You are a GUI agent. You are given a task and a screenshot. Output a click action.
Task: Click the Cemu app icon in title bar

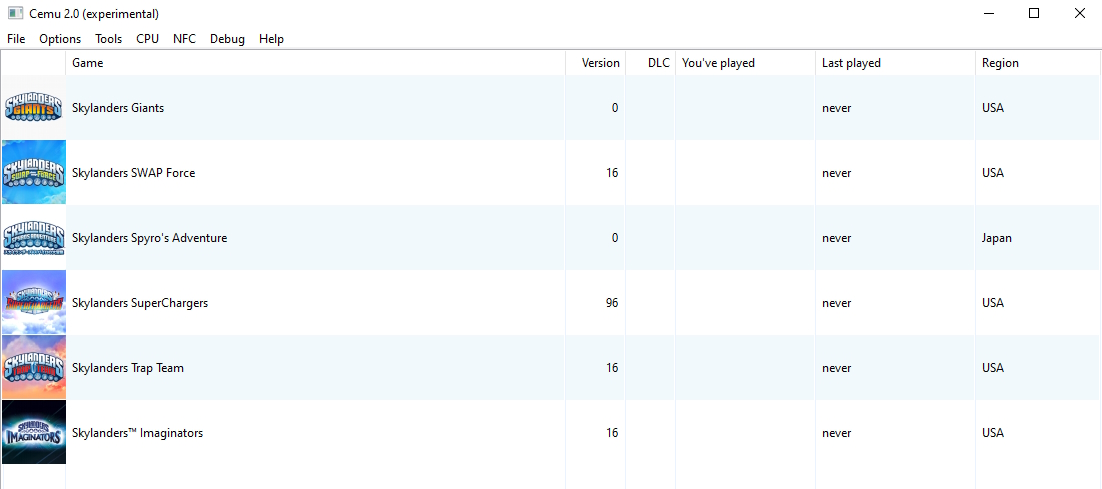click(x=15, y=13)
